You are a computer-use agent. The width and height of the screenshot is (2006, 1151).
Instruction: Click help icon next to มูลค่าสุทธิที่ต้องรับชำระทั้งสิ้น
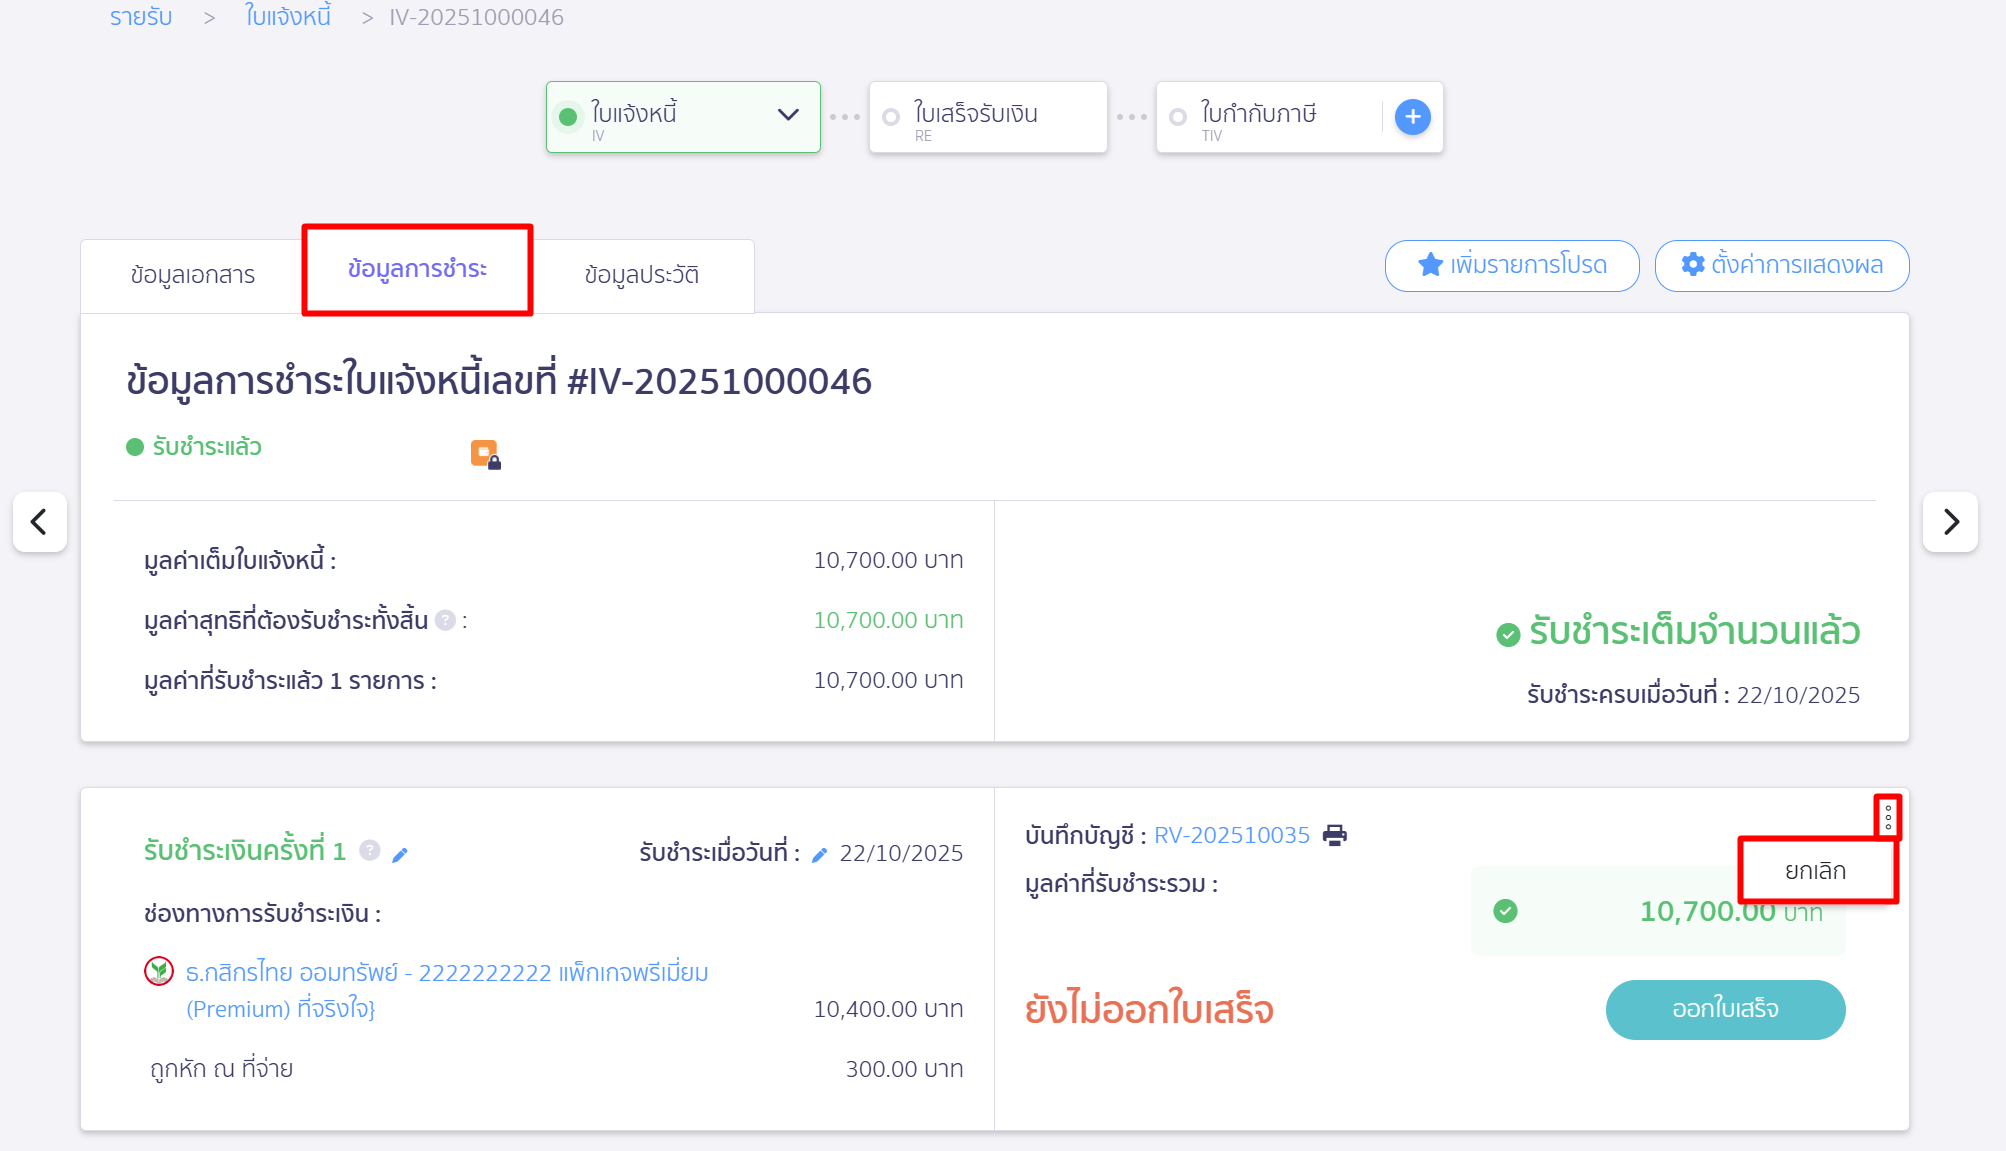pyautogui.click(x=446, y=620)
